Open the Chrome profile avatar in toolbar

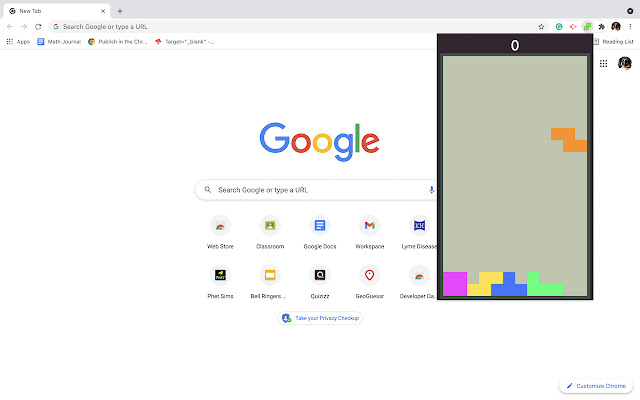616,27
